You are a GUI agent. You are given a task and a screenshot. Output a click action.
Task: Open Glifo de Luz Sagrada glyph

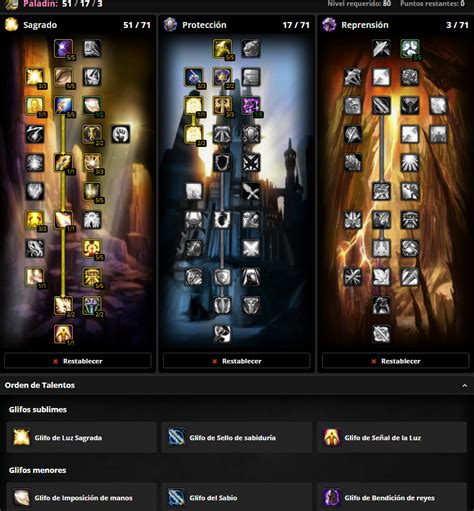[81, 437]
